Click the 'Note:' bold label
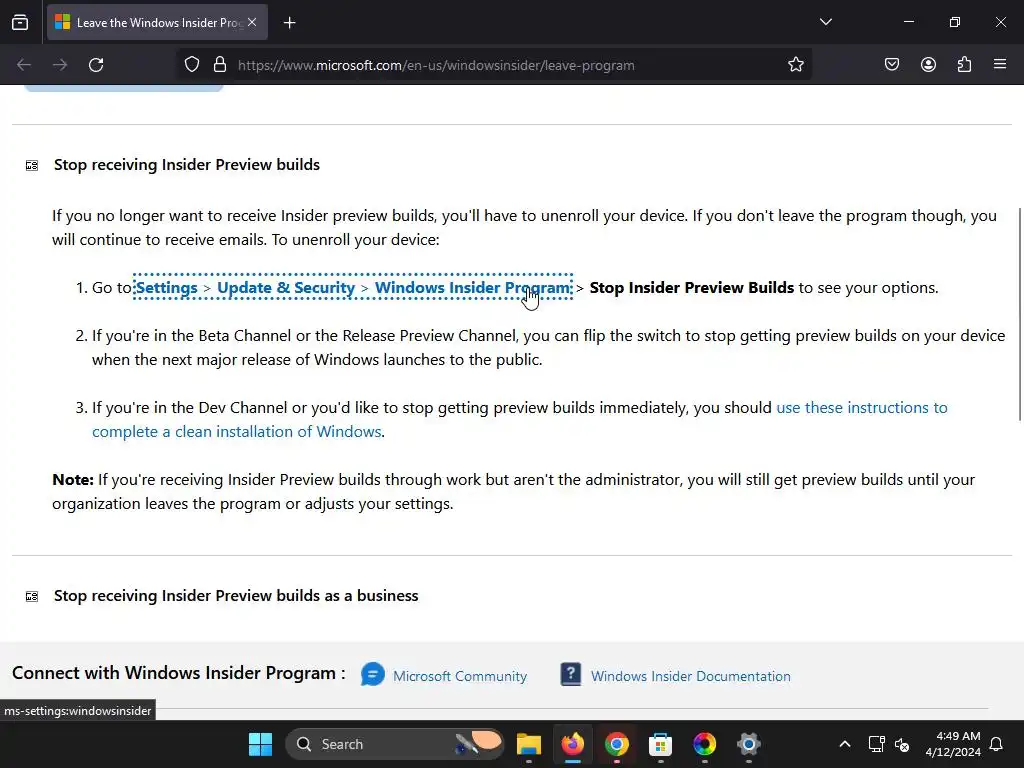The width and height of the screenshot is (1024, 768). (x=73, y=479)
